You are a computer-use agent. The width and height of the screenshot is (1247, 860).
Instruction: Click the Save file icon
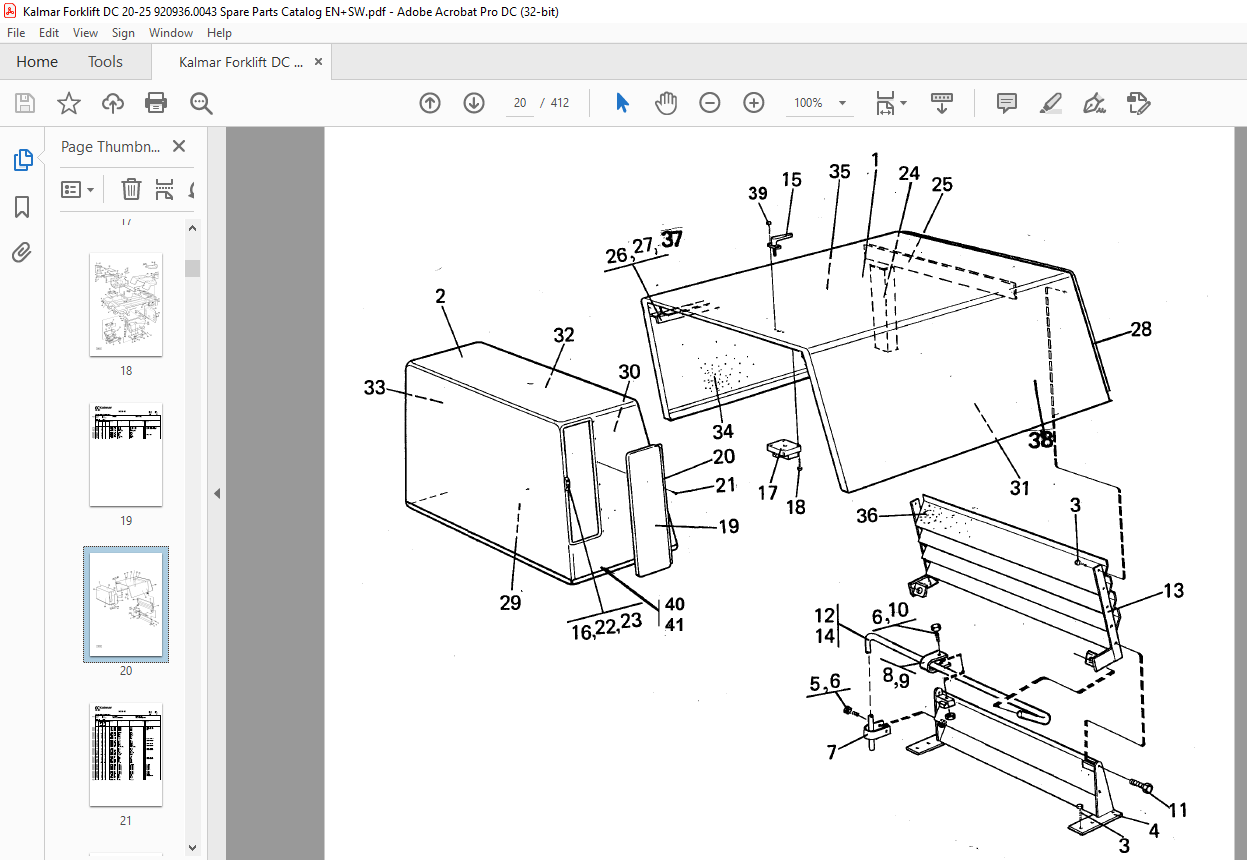click(25, 103)
